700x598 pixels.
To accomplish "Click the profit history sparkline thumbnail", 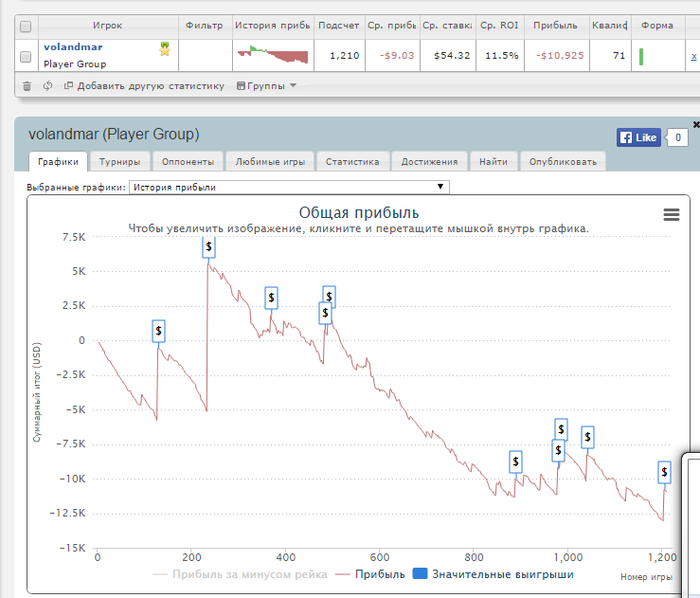I will pos(273,55).
